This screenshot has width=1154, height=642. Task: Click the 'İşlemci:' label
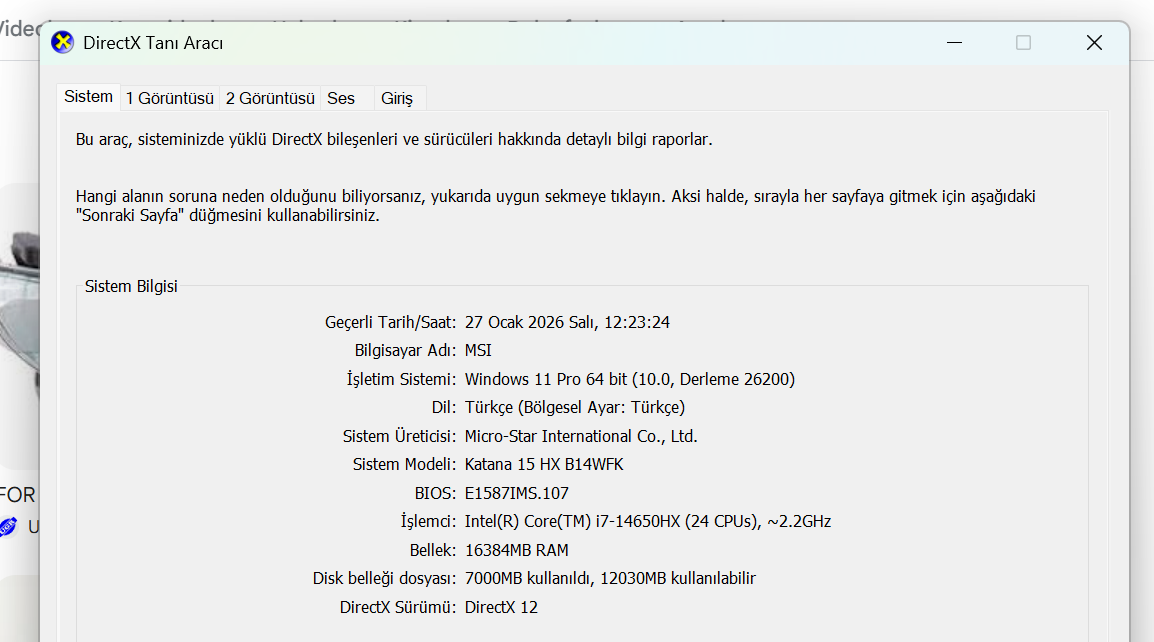428,521
